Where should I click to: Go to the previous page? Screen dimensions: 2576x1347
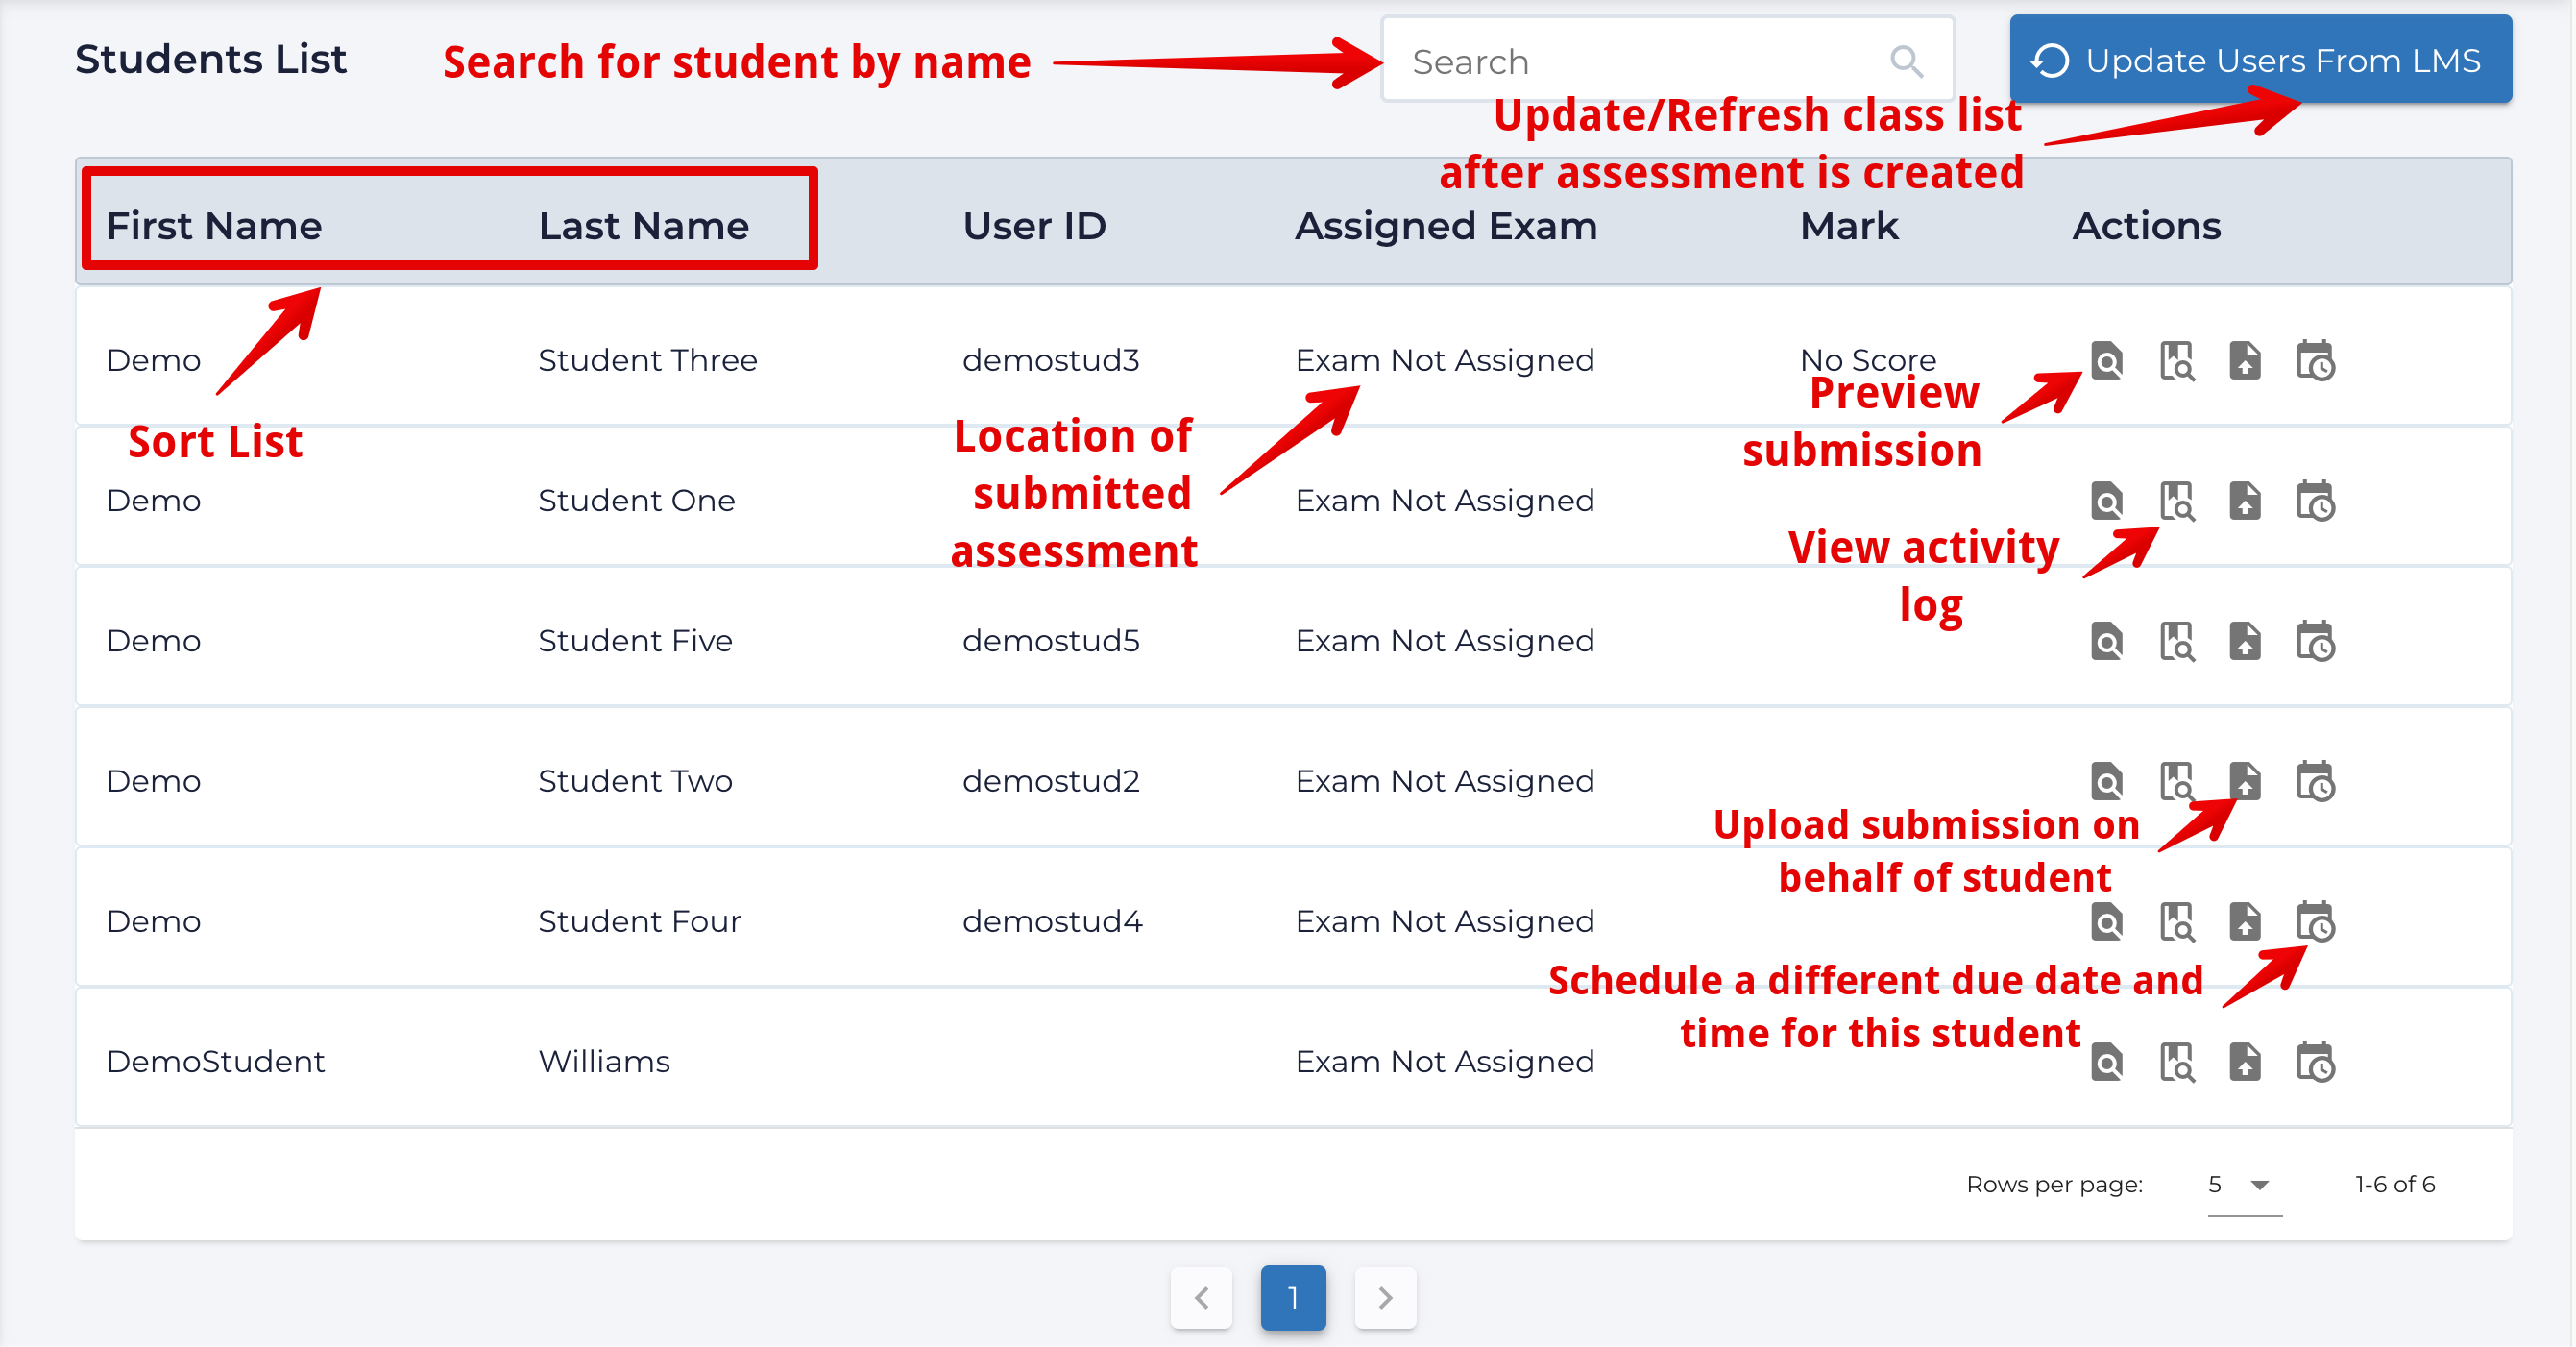[1201, 1298]
